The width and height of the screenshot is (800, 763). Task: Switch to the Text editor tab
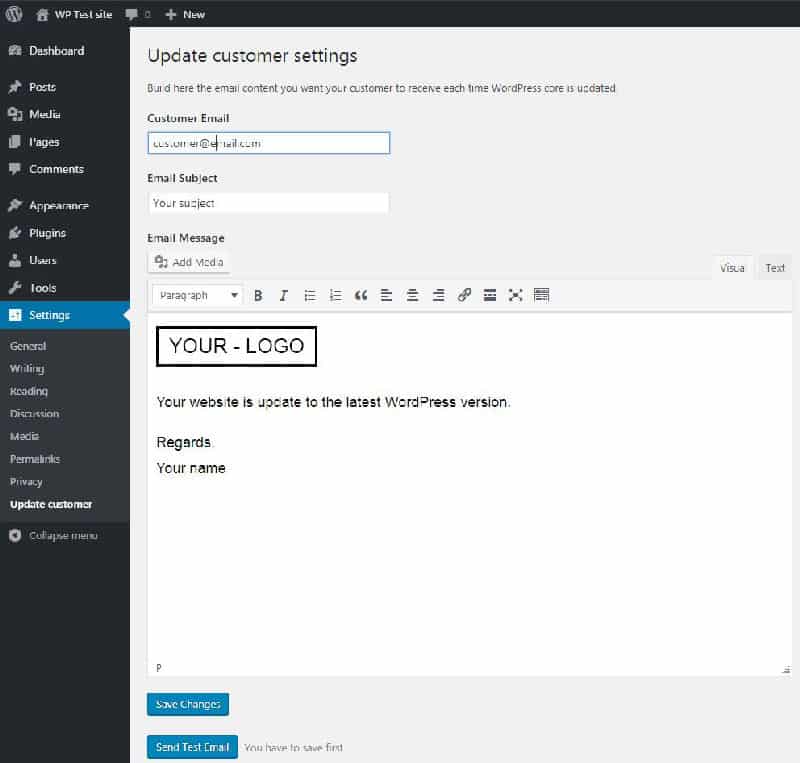pyautogui.click(x=774, y=268)
